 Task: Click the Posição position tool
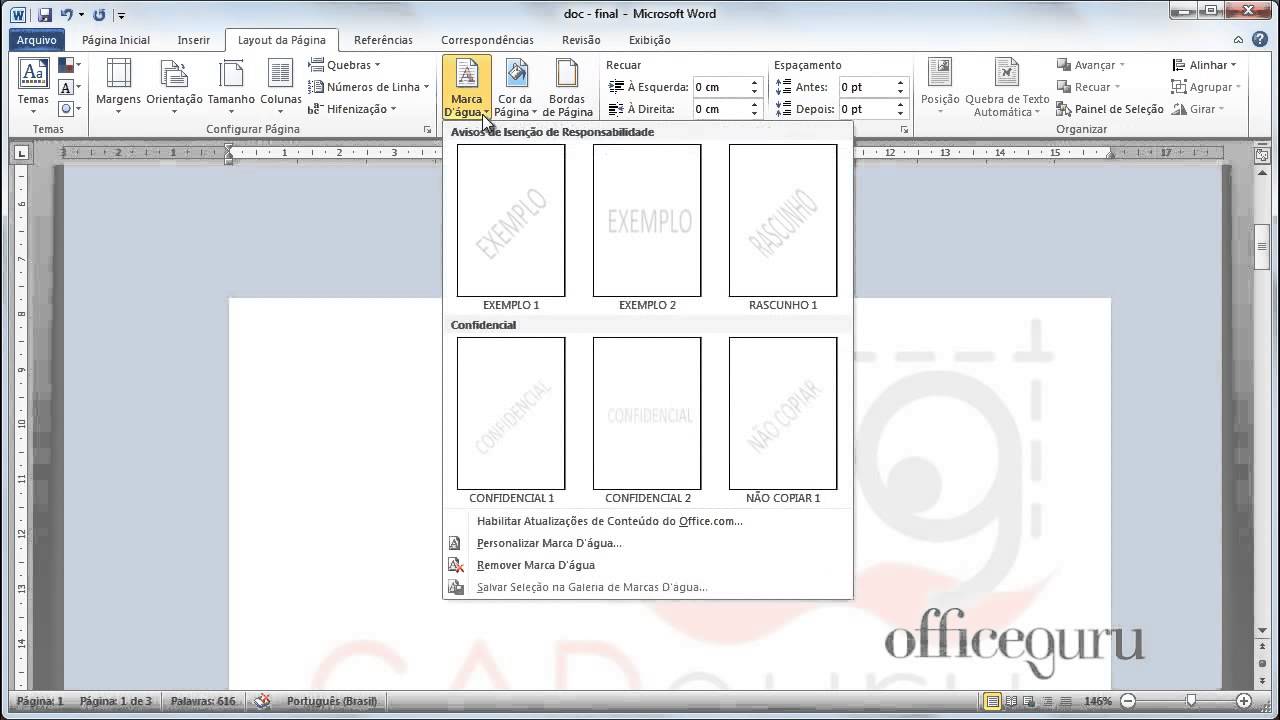click(940, 86)
